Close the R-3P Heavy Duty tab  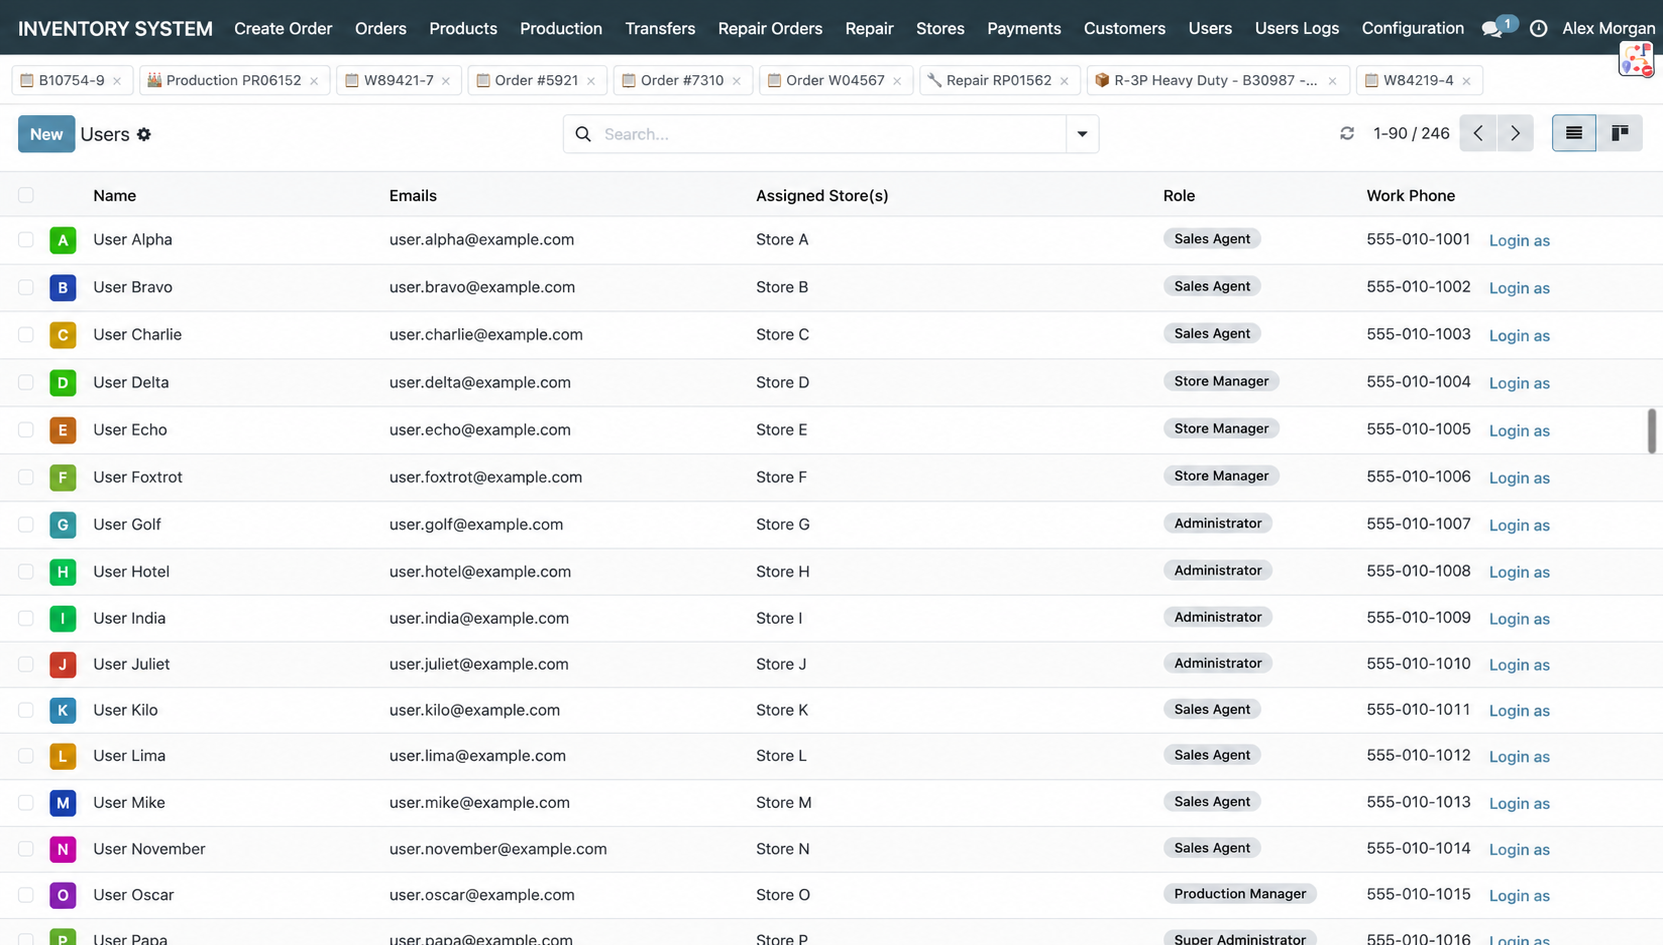click(x=1332, y=81)
